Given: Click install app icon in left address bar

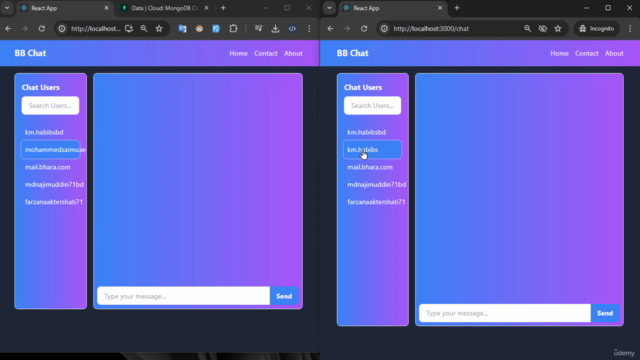Looking at the screenshot, I should tap(129, 29).
